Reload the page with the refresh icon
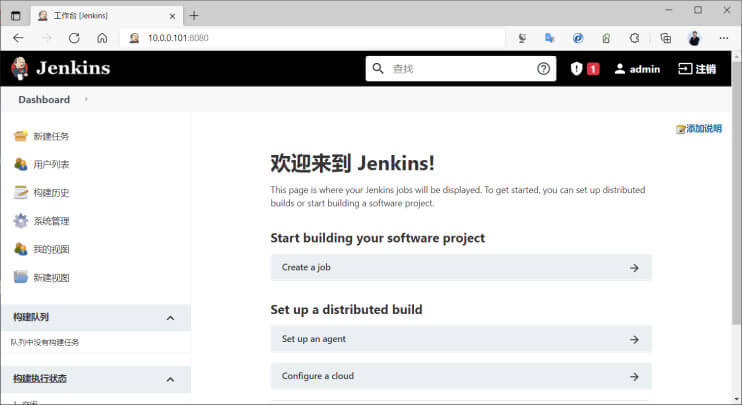The width and height of the screenshot is (742, 405). [x=74, y=38]
